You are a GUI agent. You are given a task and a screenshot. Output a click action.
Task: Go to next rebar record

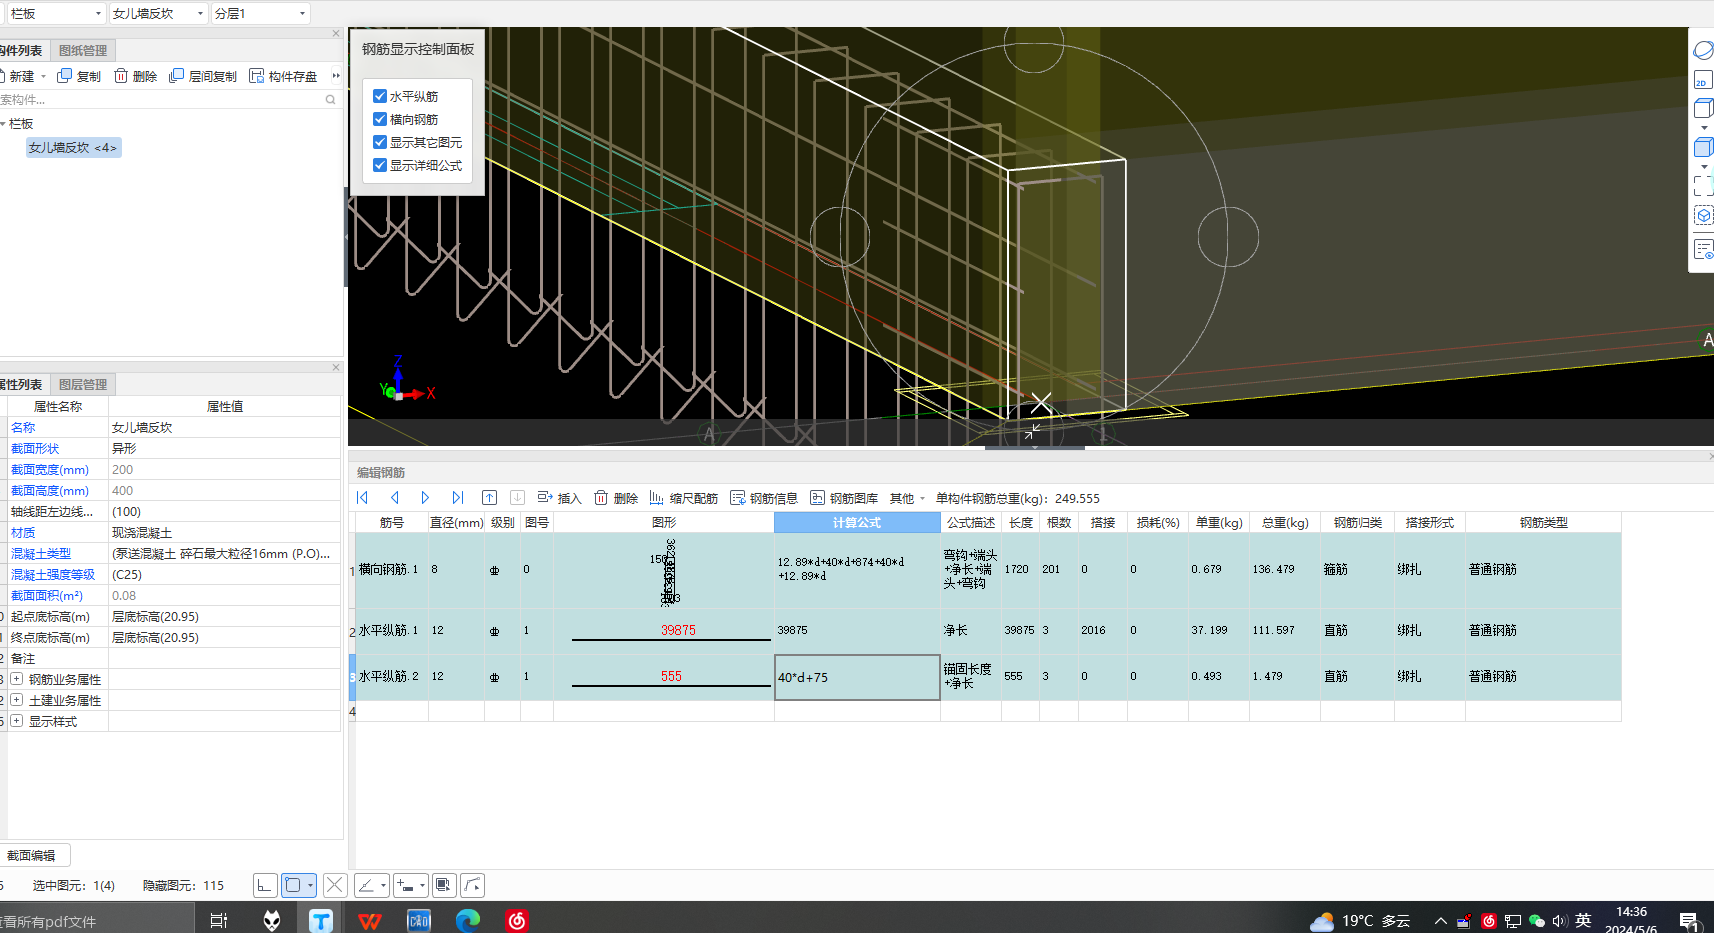[425, 498]
